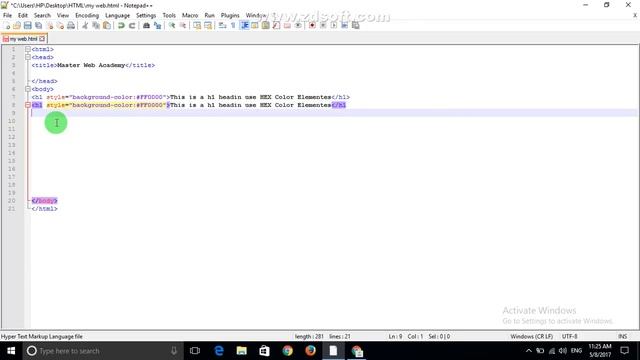Click the Master Web Academy title text

[91, 65]
